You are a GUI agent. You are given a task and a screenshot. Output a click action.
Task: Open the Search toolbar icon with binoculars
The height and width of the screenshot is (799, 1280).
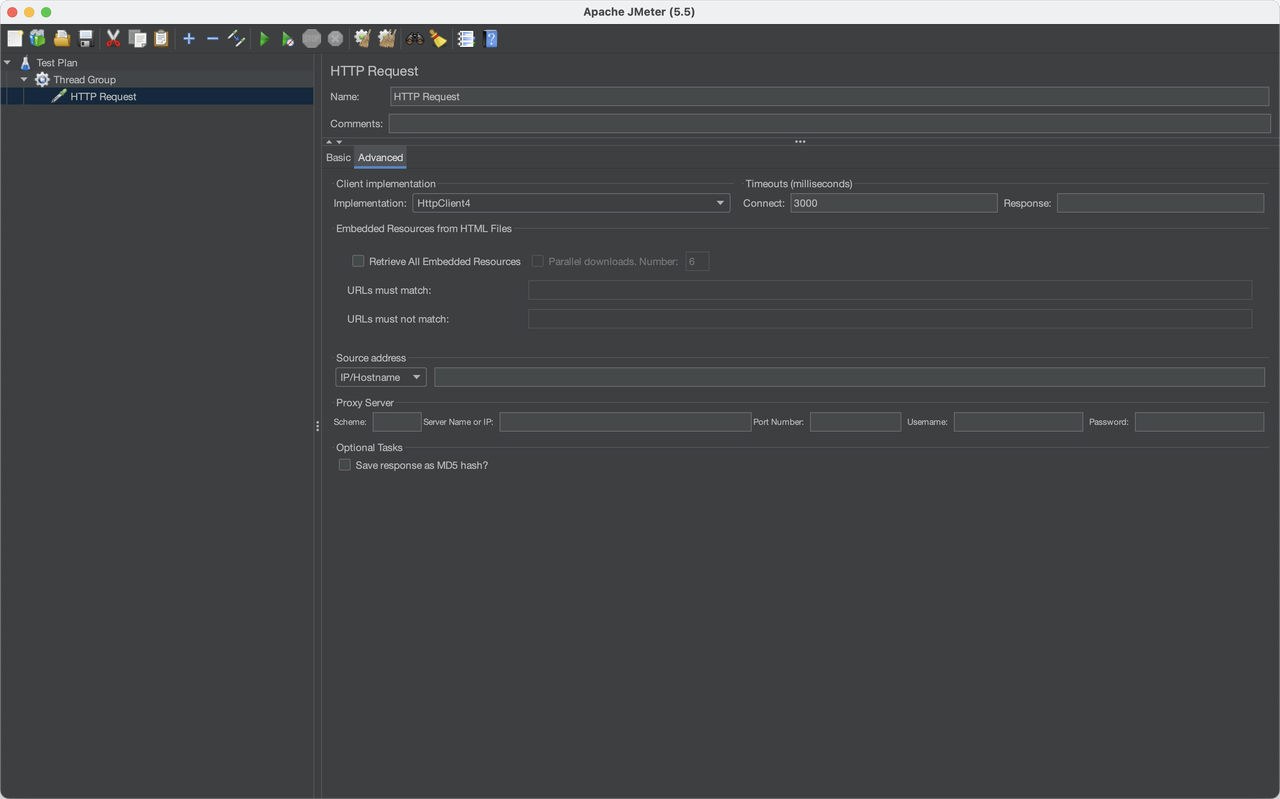tap(413, 38)
